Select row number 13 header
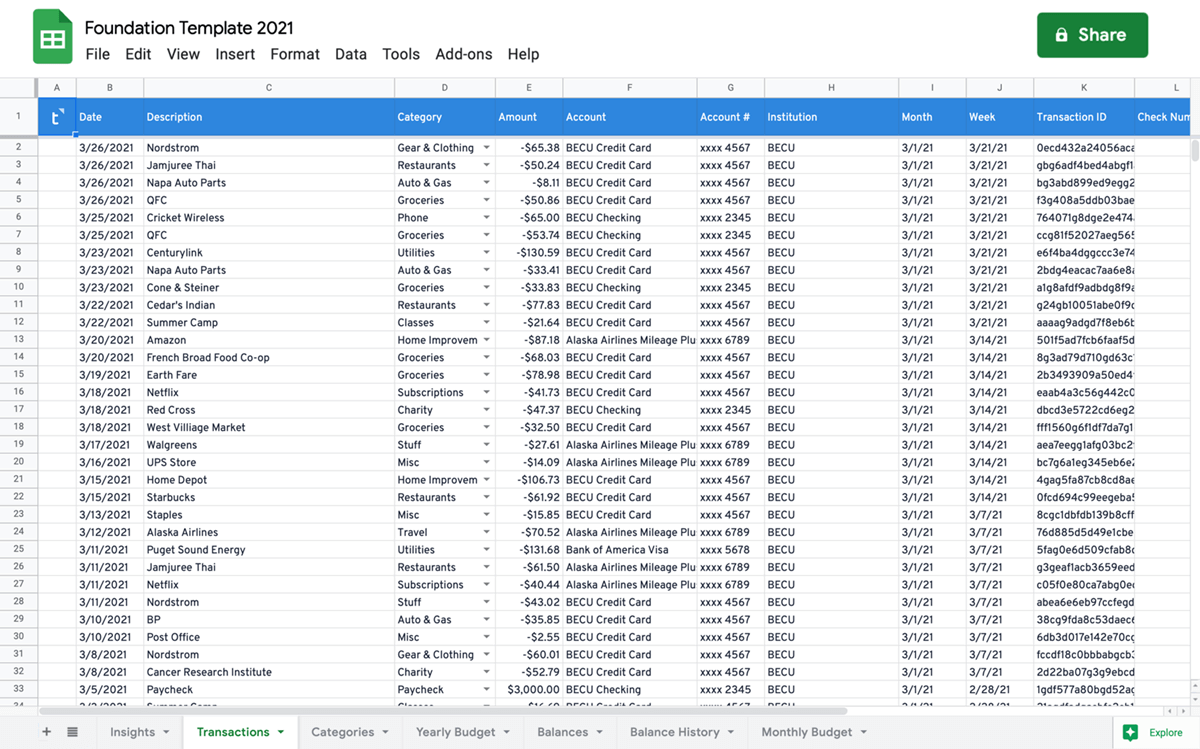Screen dimensions: 1200x749 [19, 340]
